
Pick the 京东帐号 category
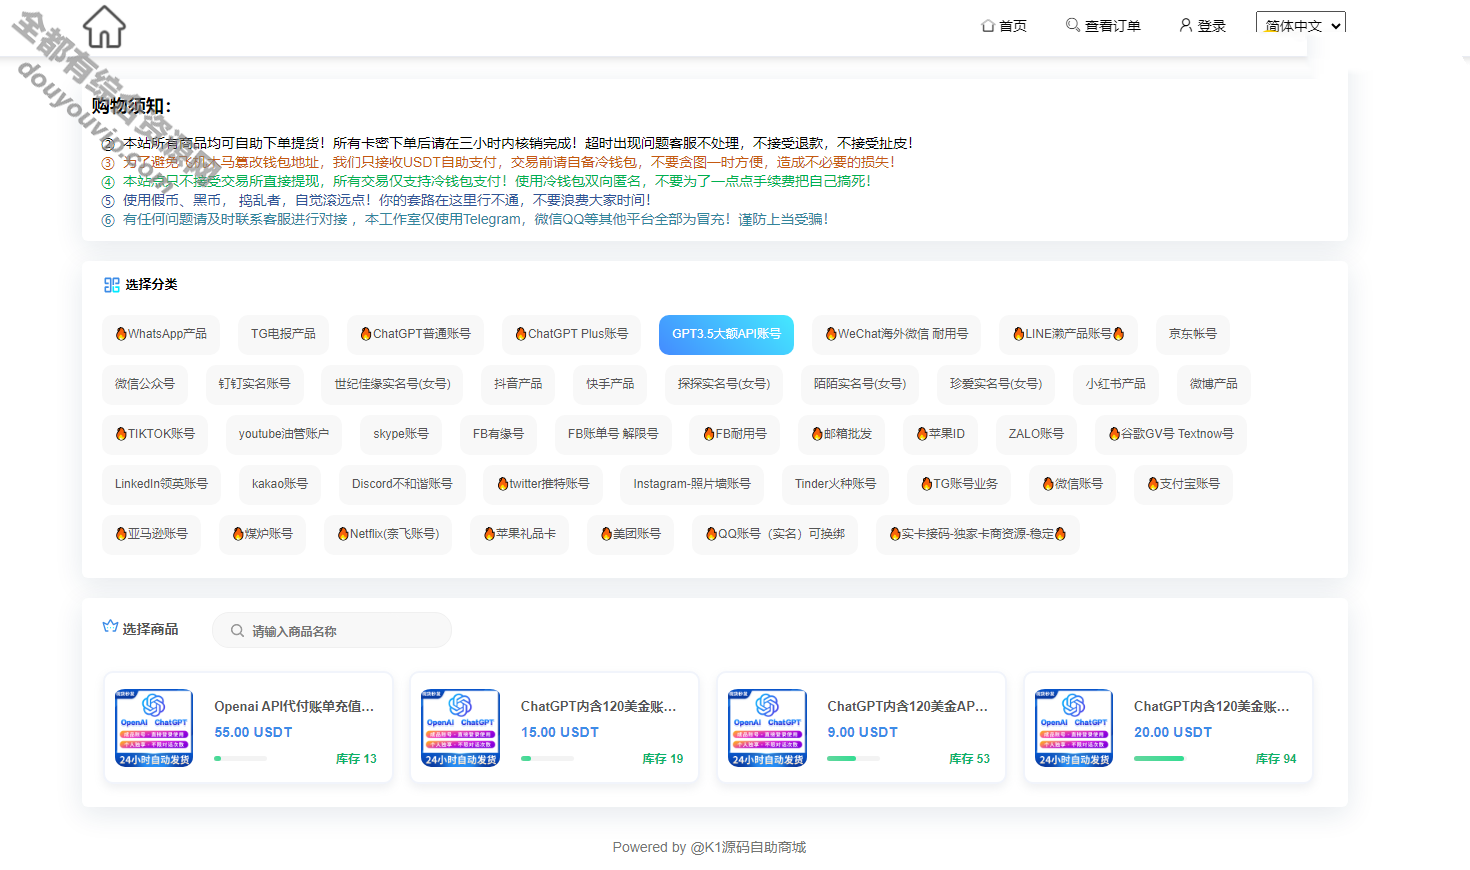pos(1193,334)
